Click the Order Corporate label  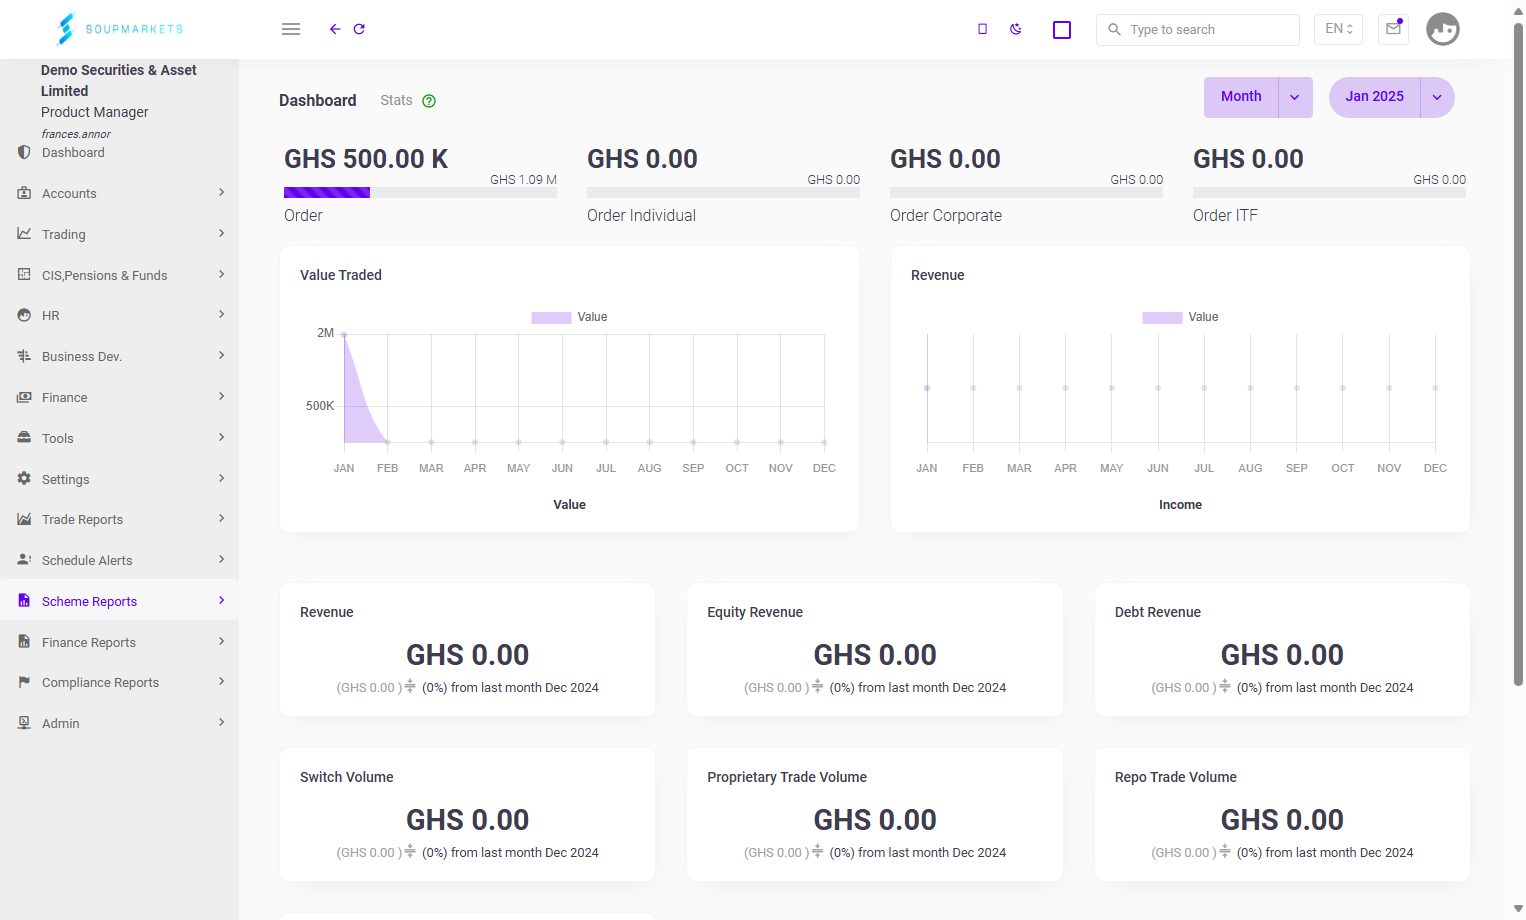coord(946,215)
